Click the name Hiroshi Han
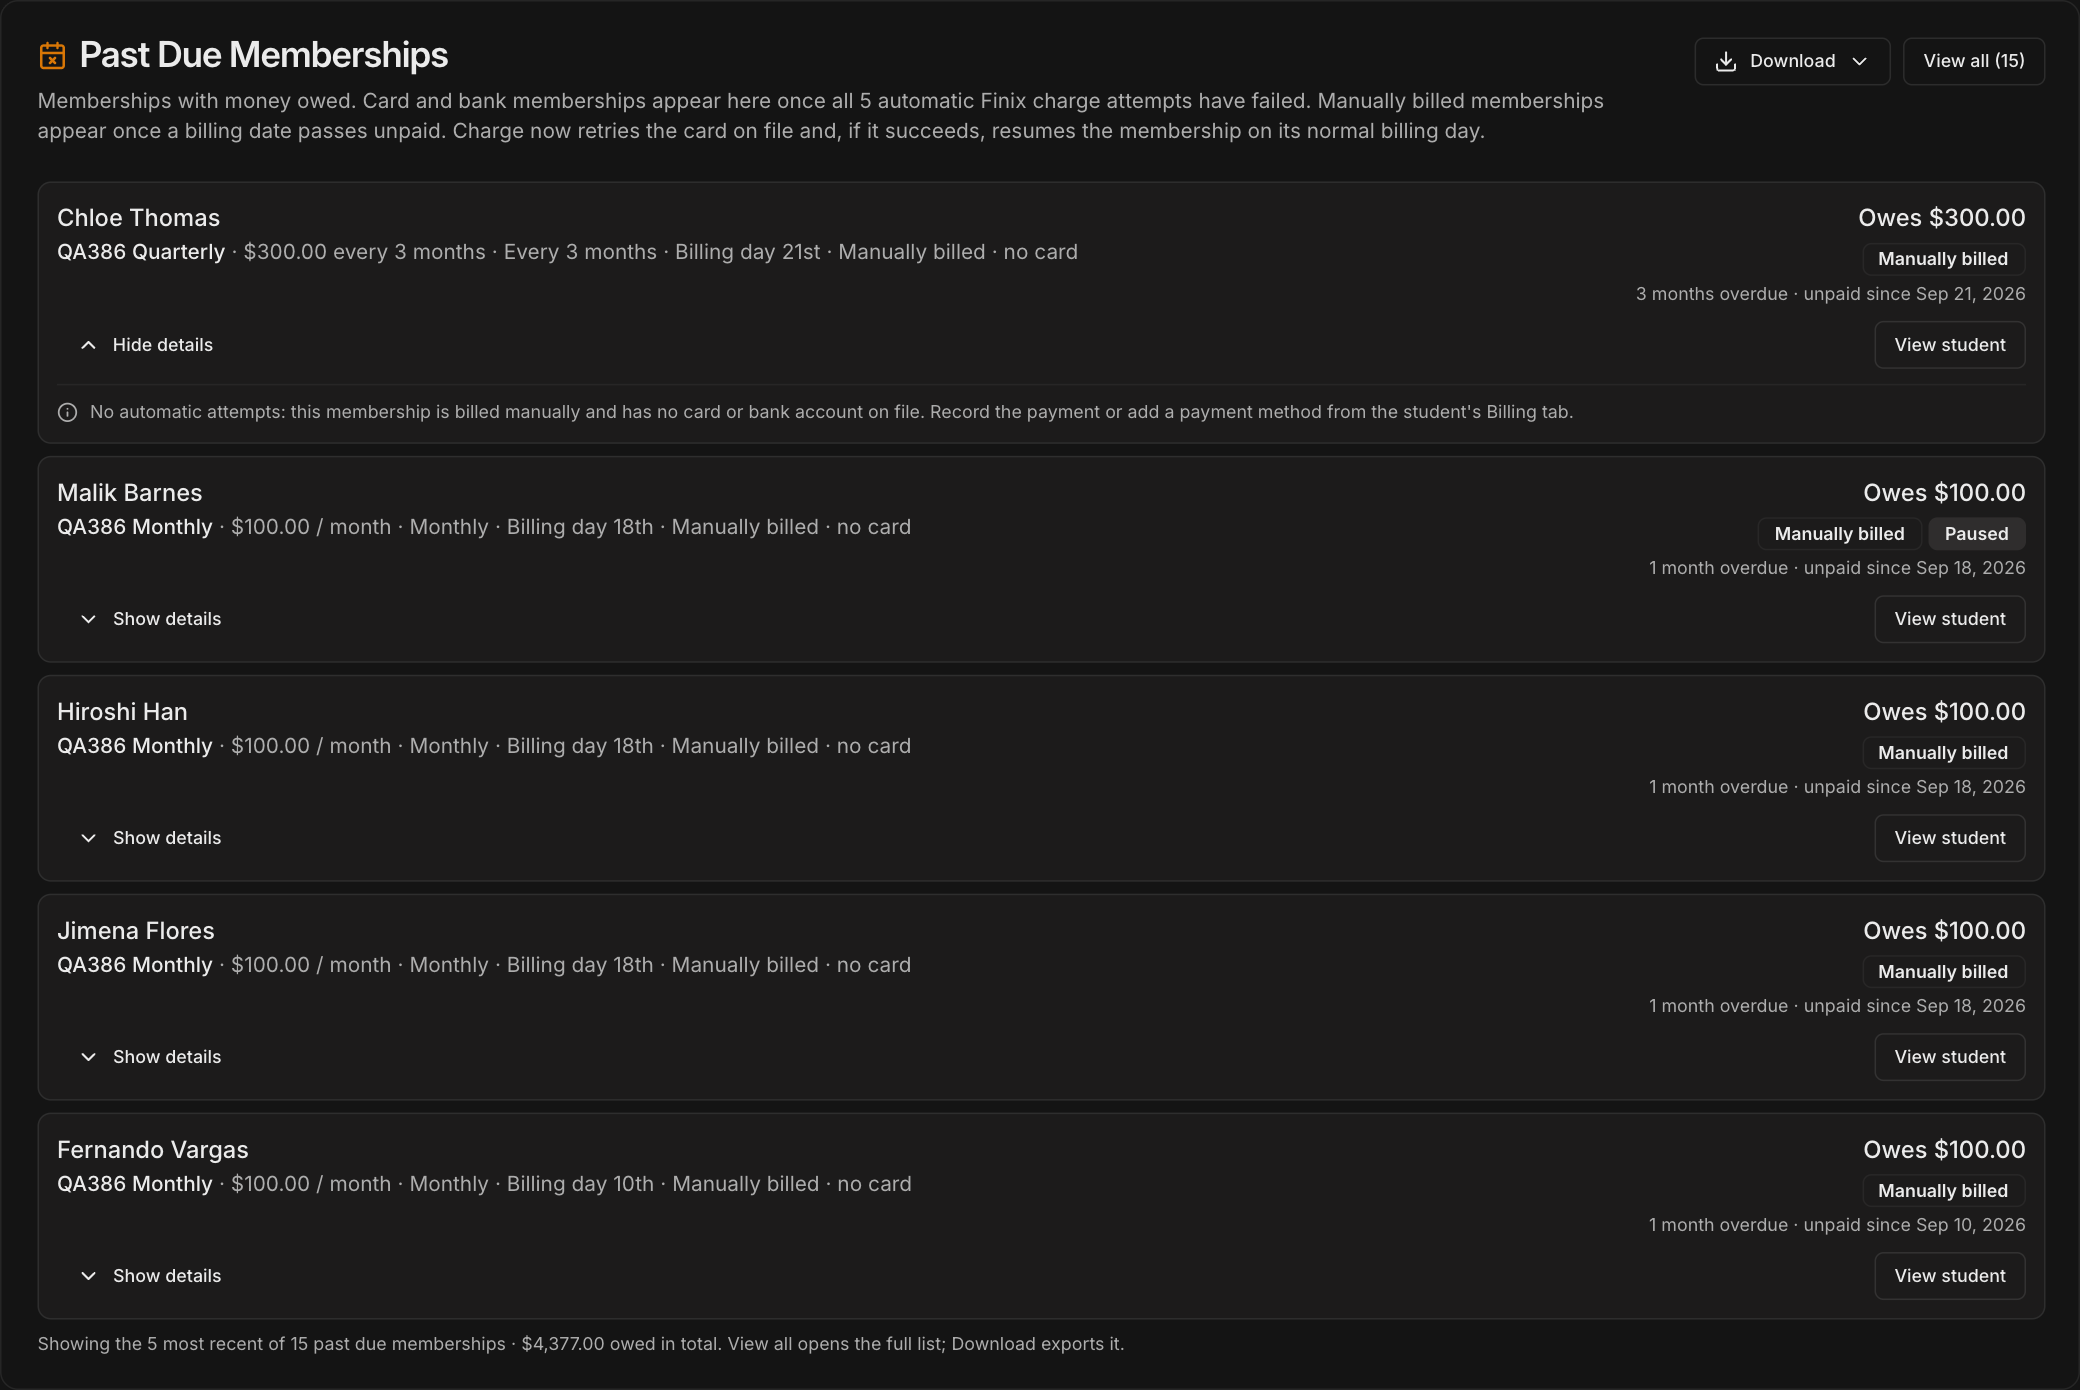Viewport: 2080px width, 1390px height. [122, 712]
